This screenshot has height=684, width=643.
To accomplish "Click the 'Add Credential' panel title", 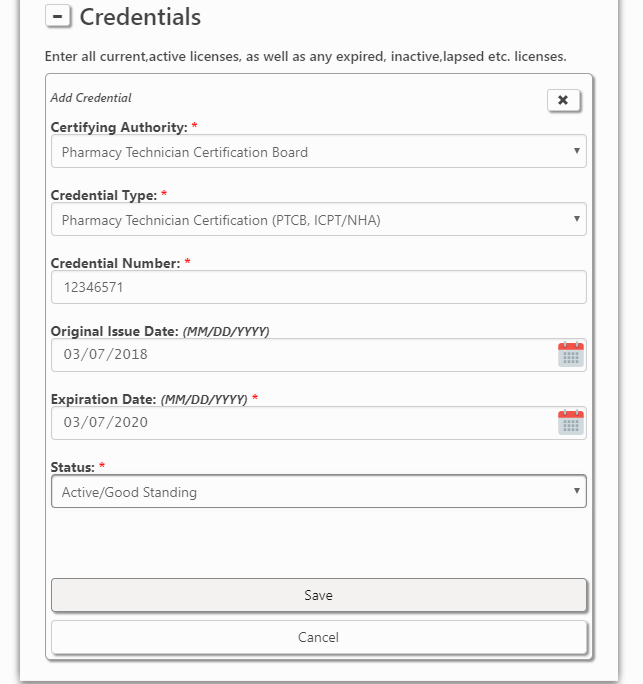I will tap(91, 98).
